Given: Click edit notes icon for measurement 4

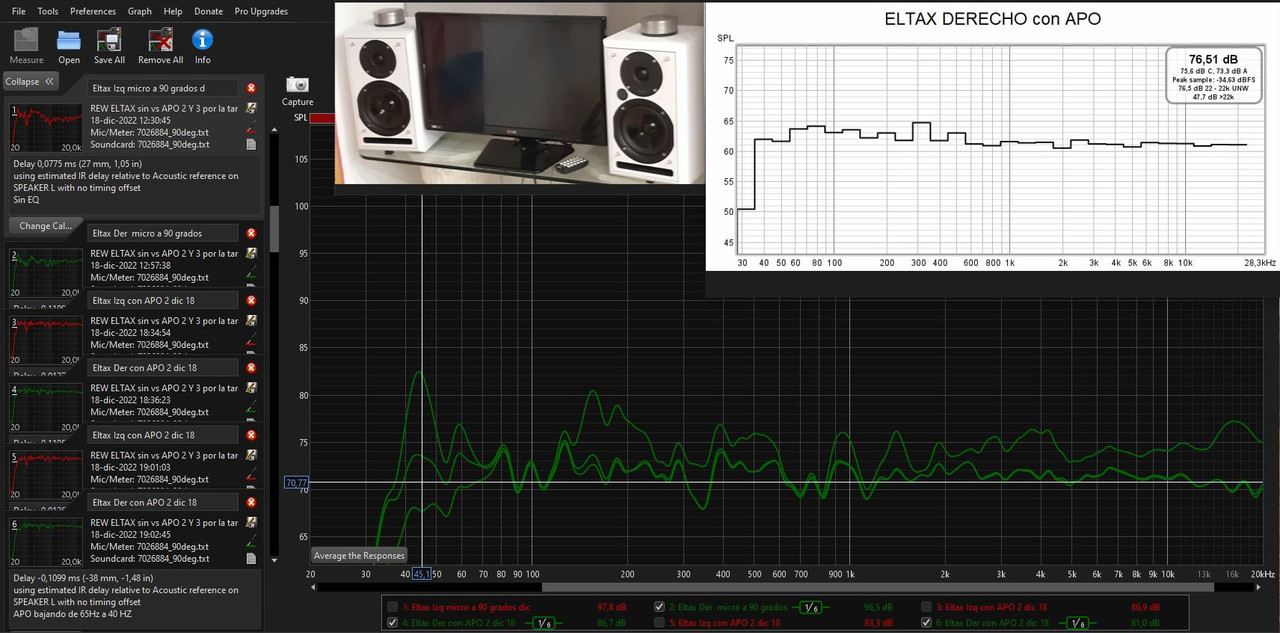Looking at the screenshot, I should (x=252, y=387).
